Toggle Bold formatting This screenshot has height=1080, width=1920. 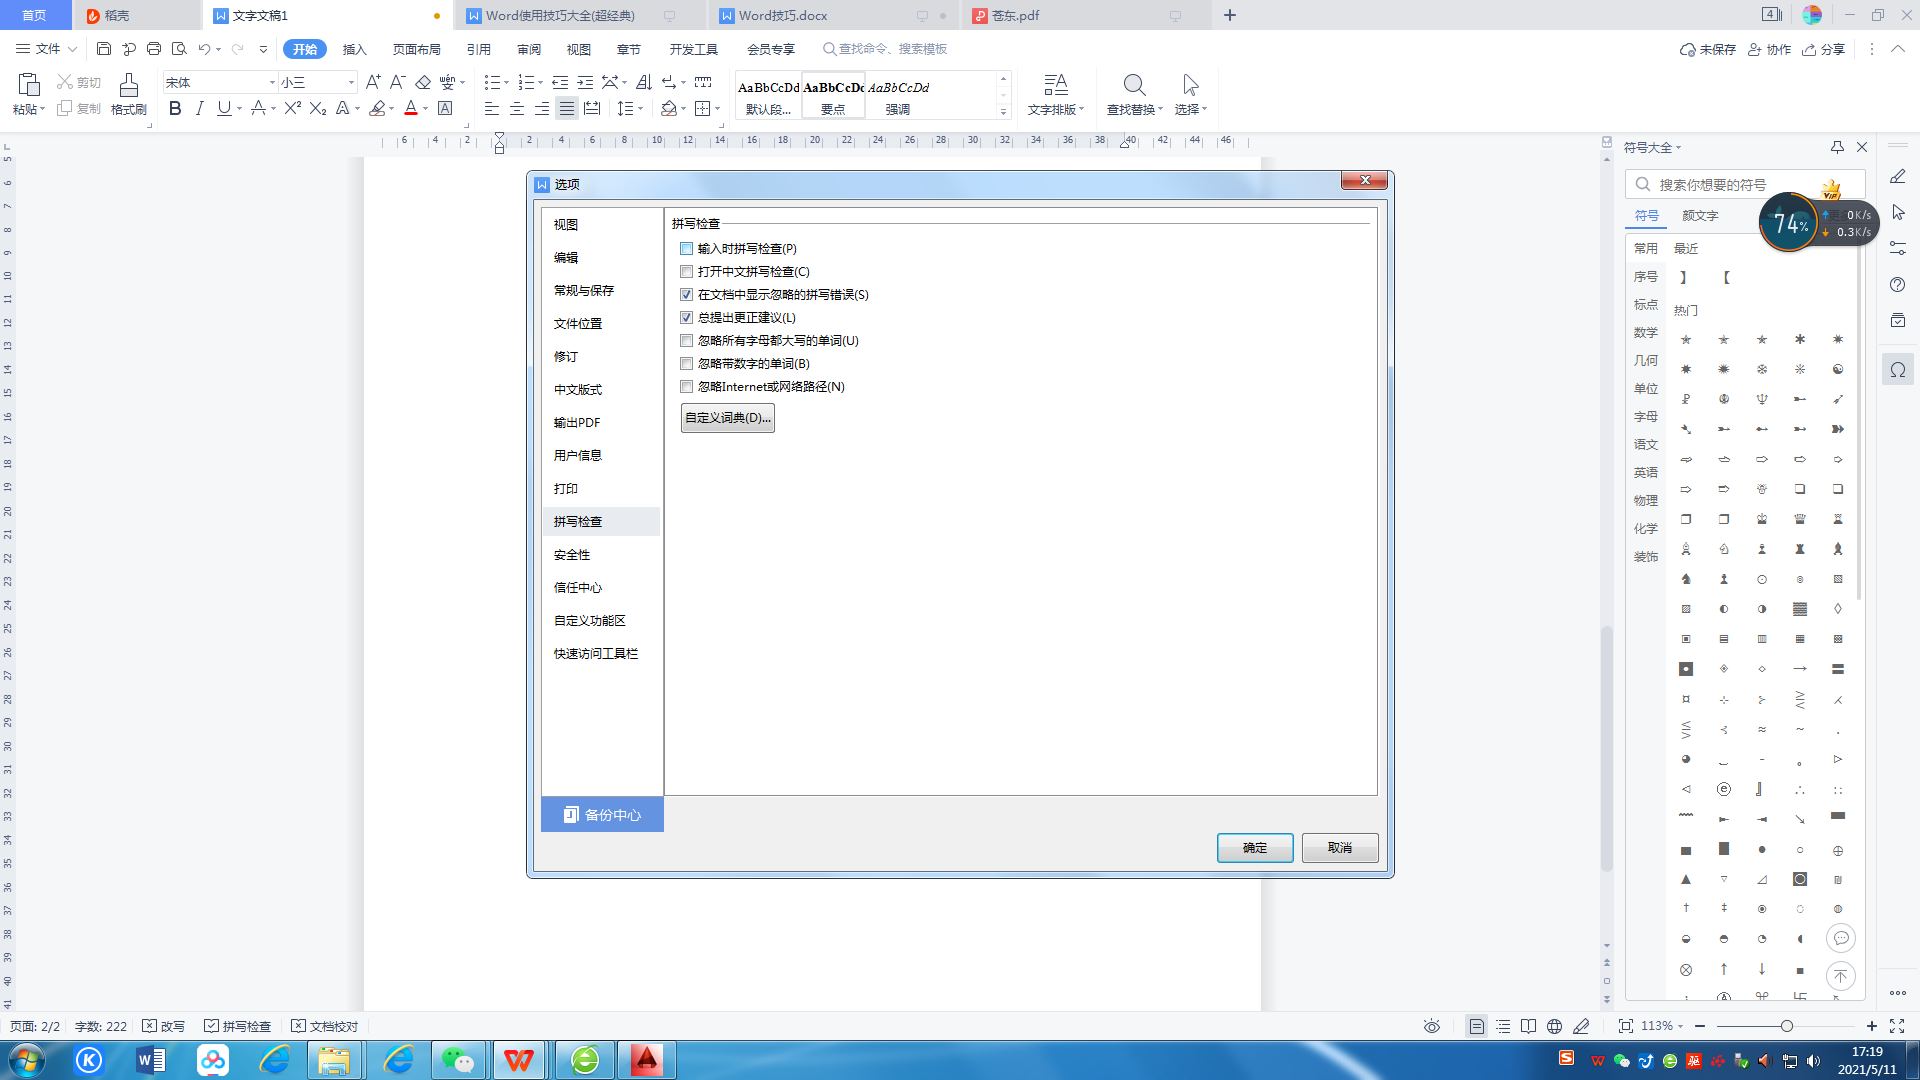click(x=175, y=108)
